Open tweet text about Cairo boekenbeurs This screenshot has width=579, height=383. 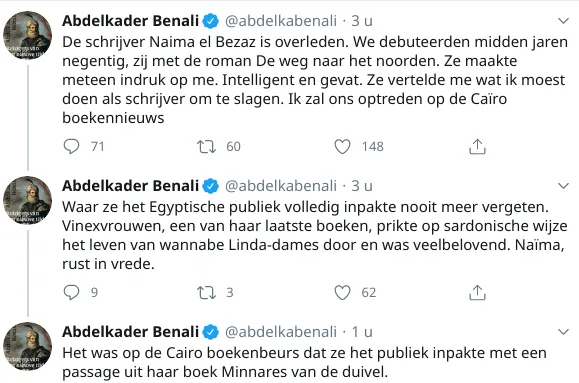(x=304, y=362)
